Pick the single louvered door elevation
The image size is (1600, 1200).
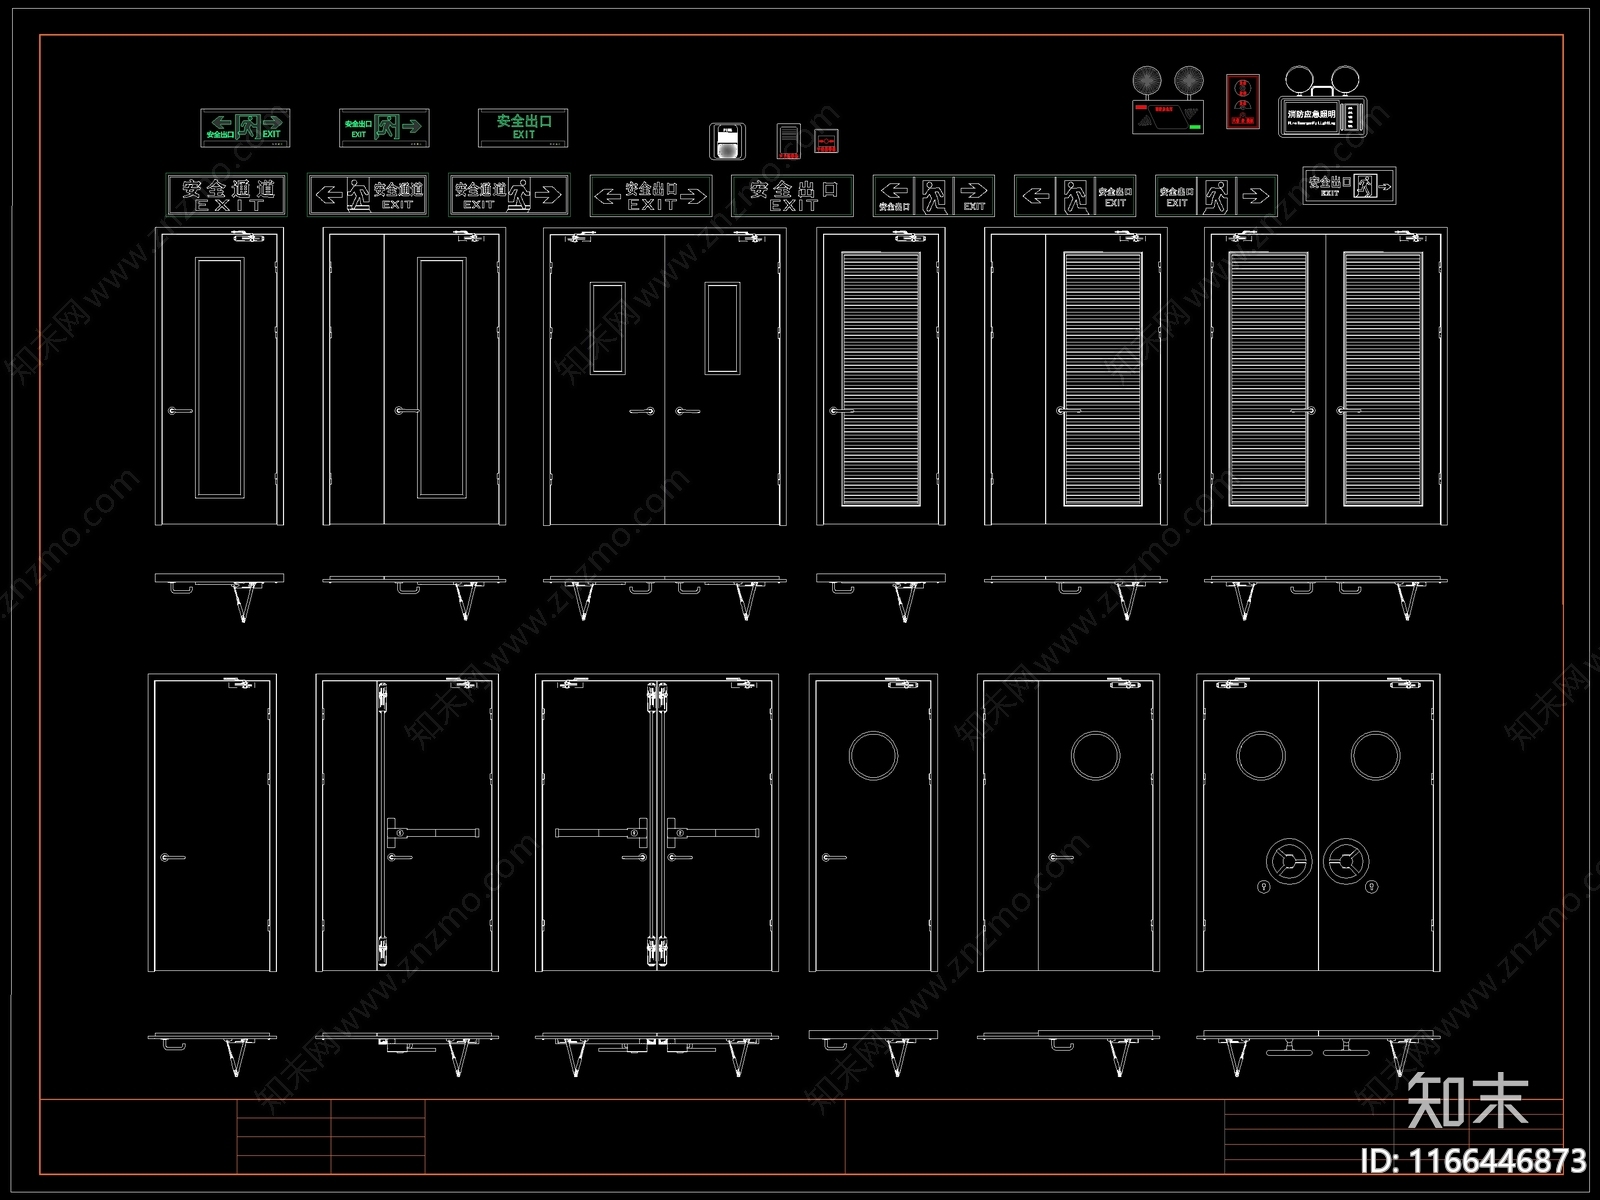[x=880, y=377]
